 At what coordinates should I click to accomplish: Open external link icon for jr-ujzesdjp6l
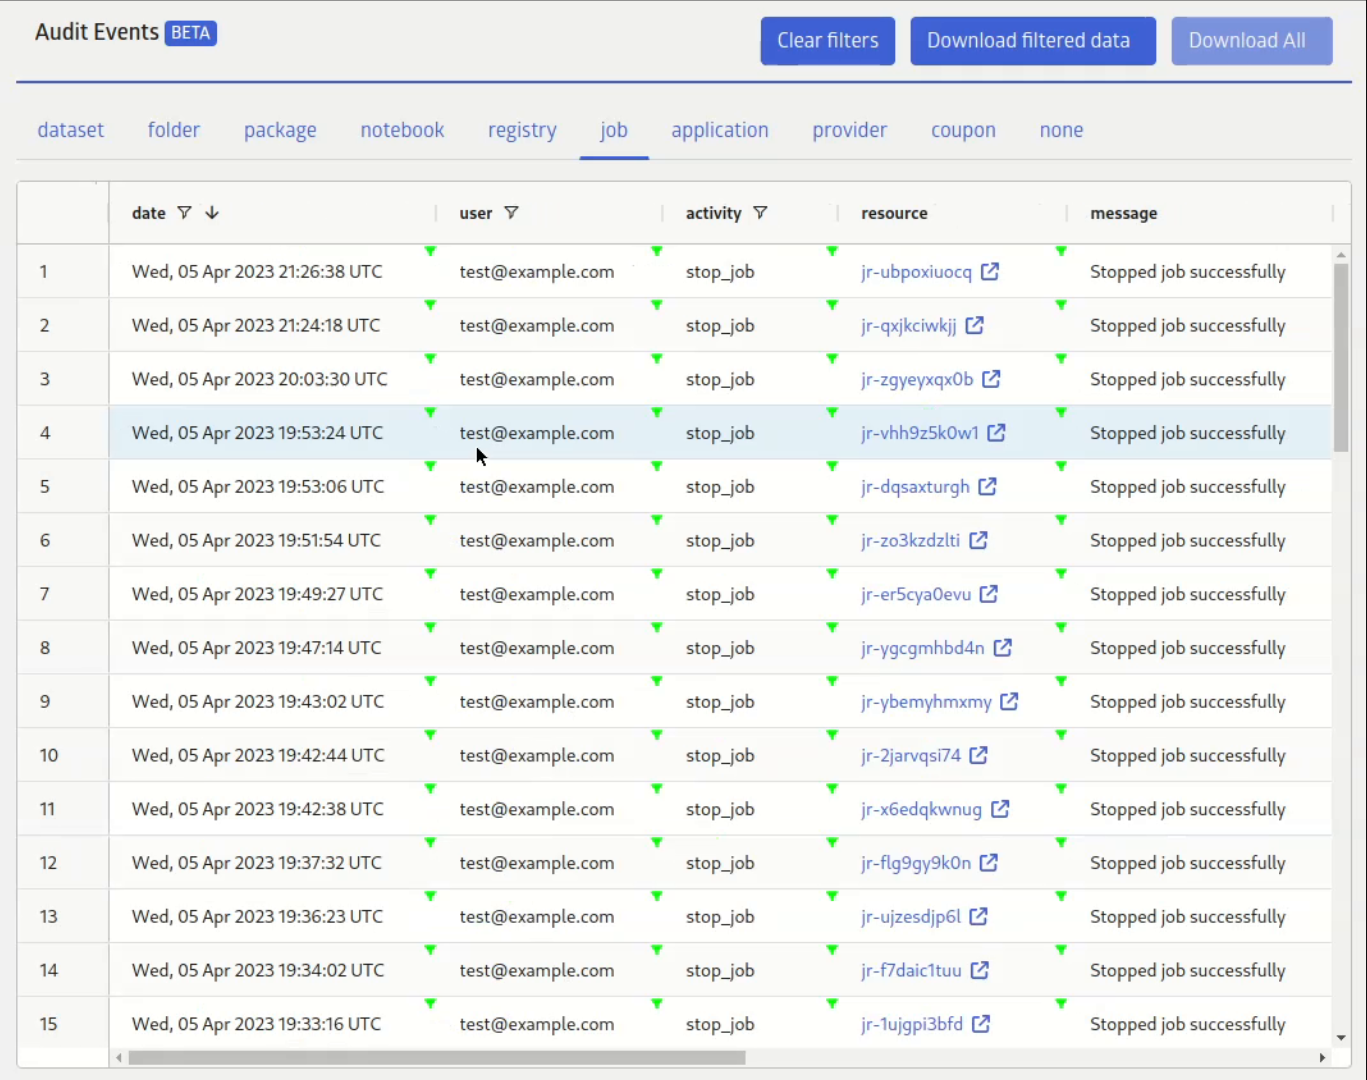[x=979, y=916]
